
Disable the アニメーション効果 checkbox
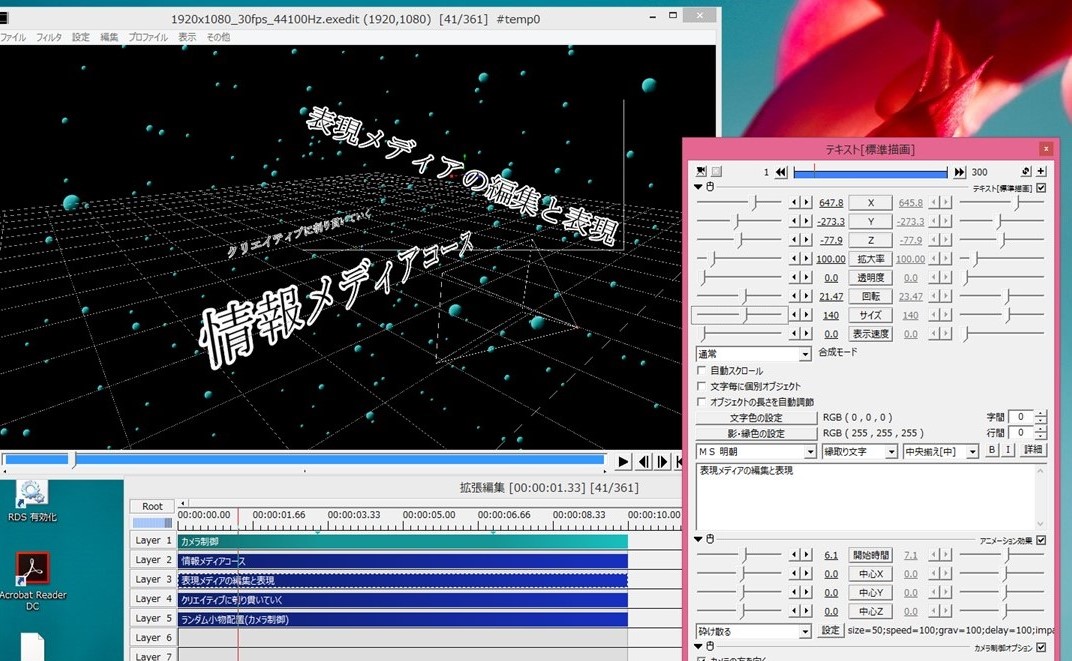tap(1041, 540)
